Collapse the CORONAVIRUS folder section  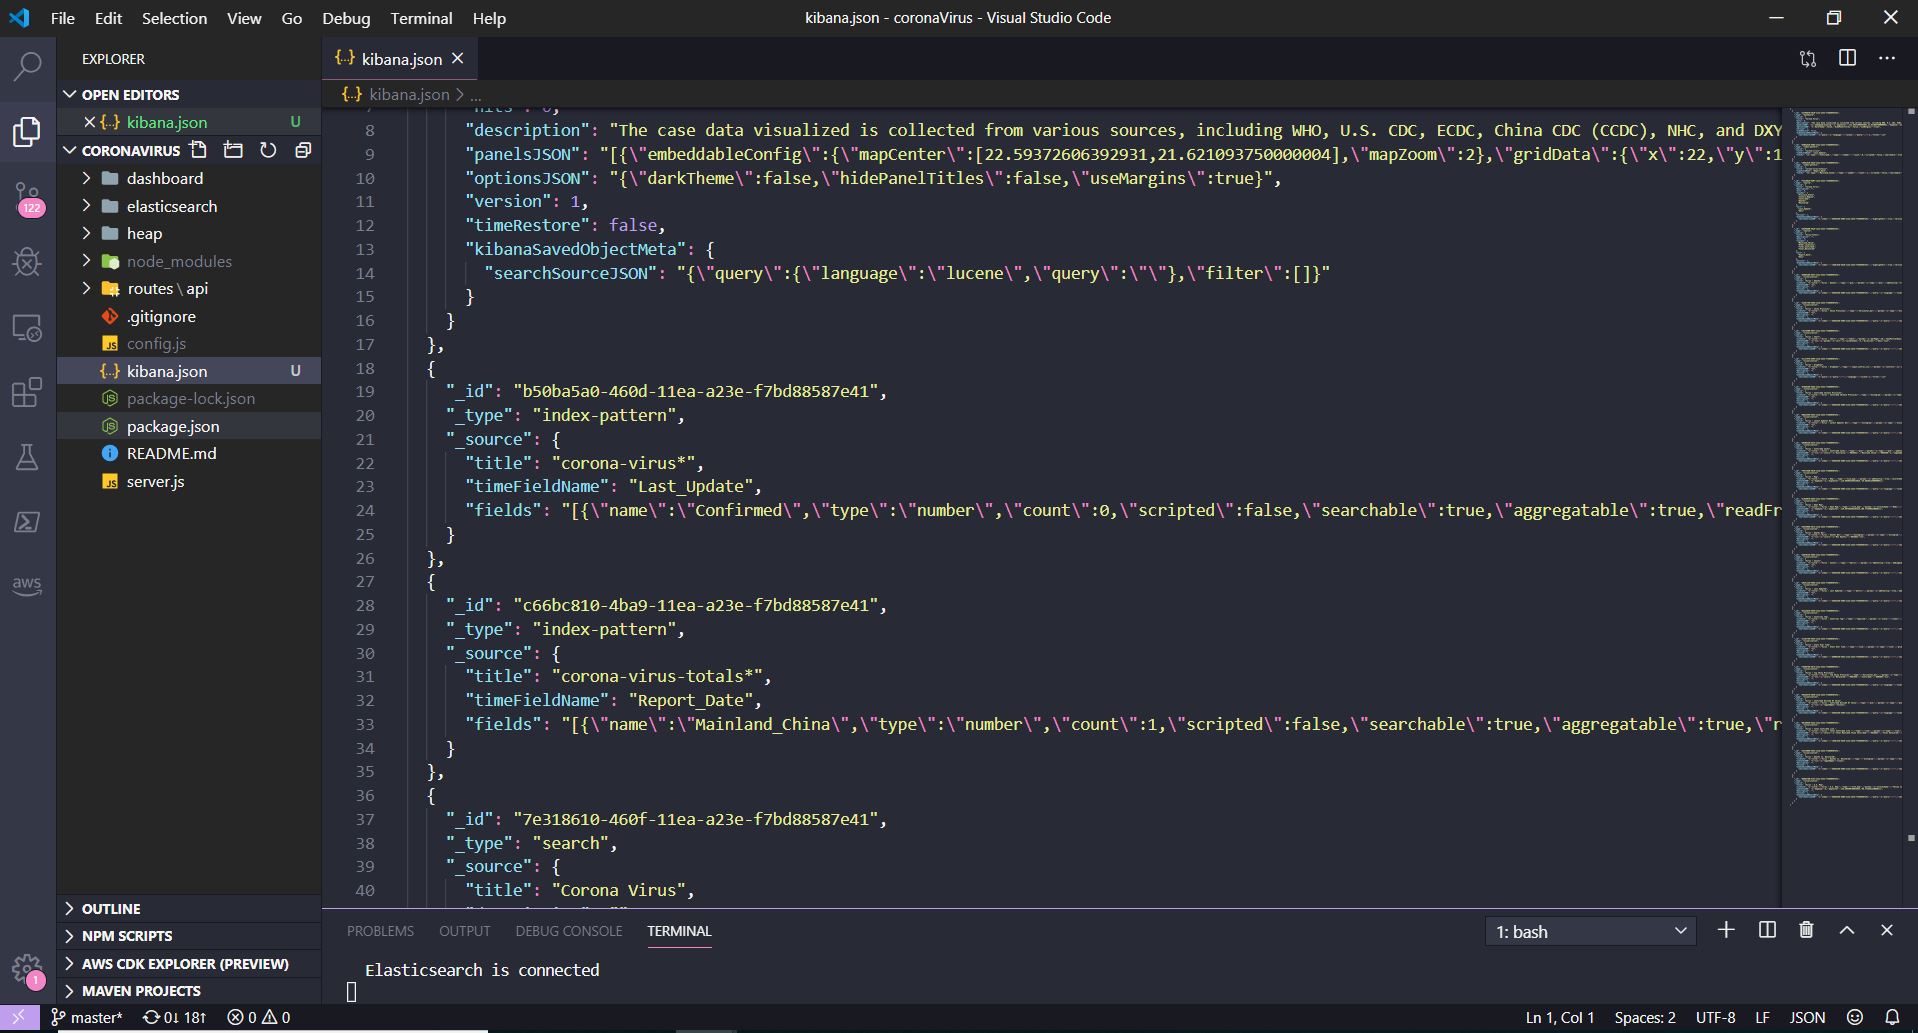[x=121, y=150]
